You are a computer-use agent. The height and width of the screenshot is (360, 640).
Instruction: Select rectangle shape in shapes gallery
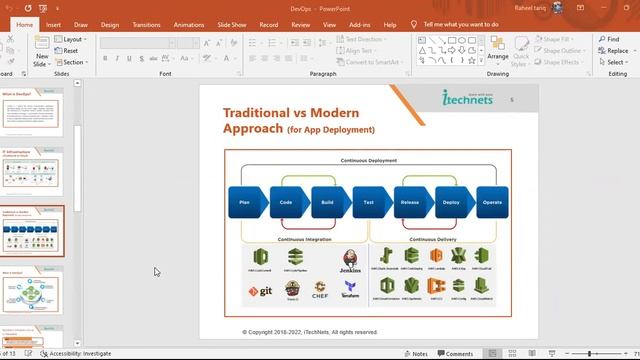coord(452,40)
